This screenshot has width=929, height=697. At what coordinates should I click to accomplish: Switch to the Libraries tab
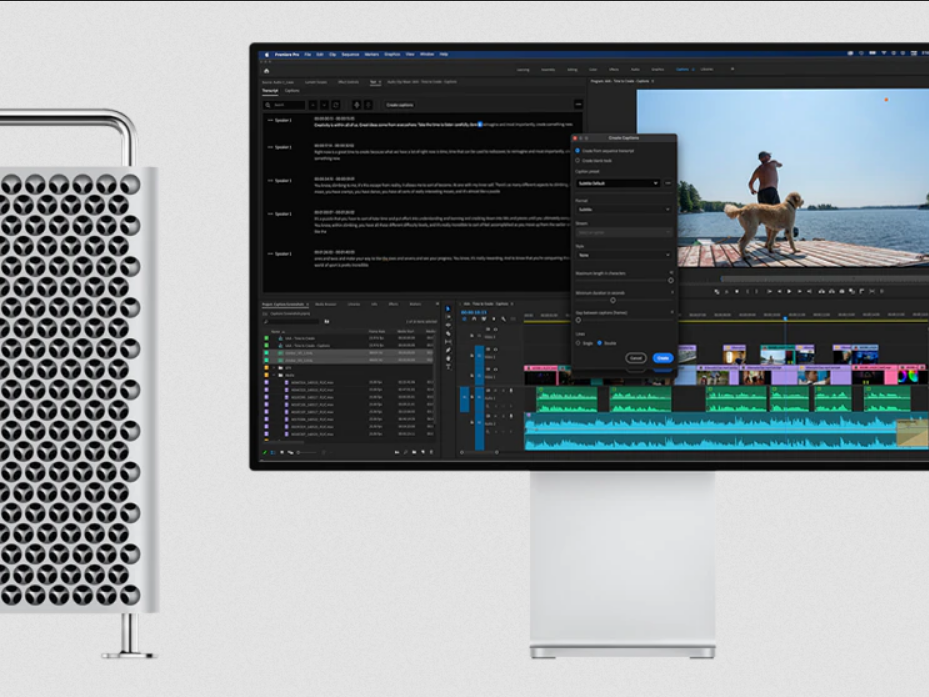[354, 304]
